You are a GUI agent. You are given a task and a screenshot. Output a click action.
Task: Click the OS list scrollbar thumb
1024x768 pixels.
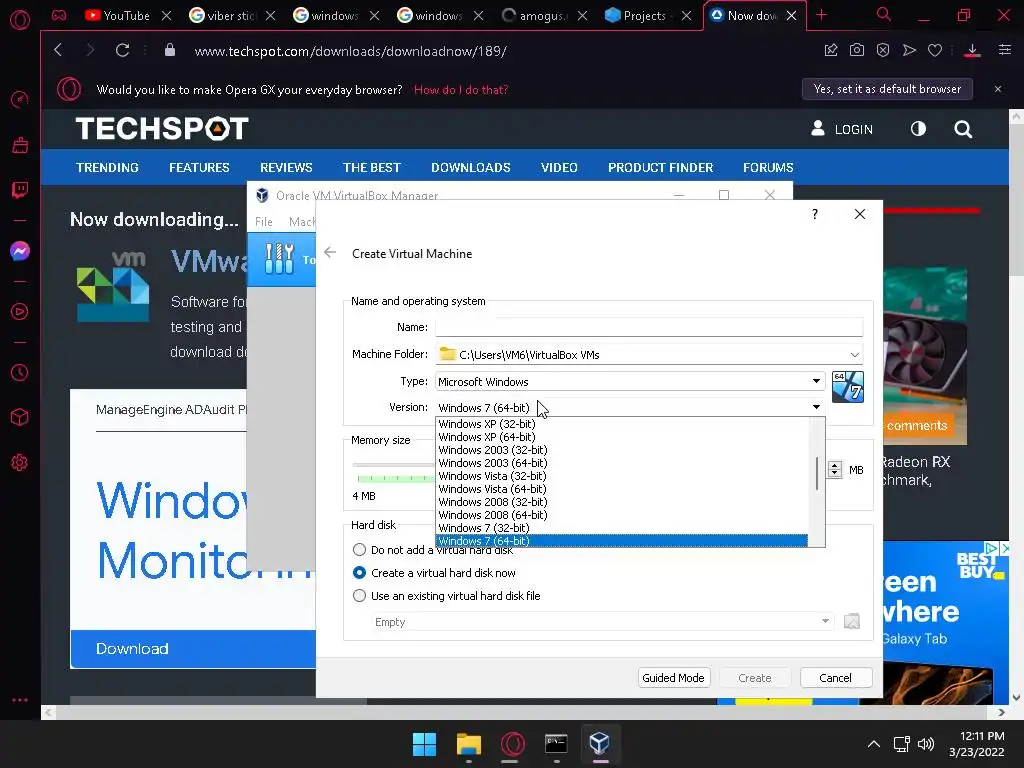[x=817, y=473]
